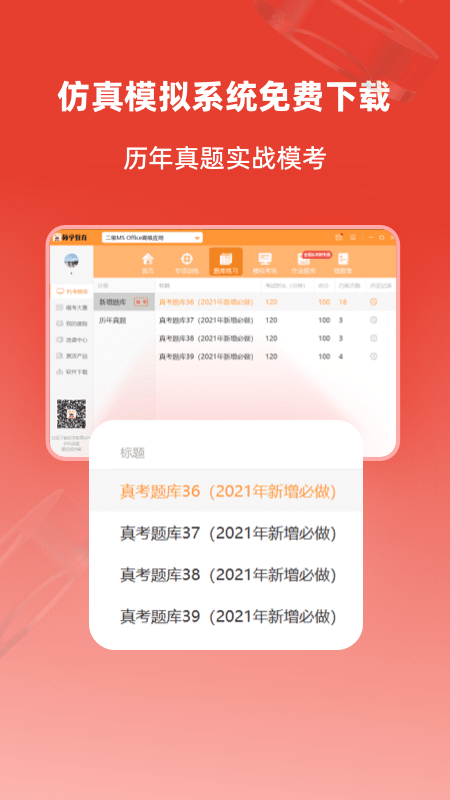Viewport: 450px width, 800px height.
Task: Click the 已练次数 column header
Action: pyautogui.click(x=349, y=286)
